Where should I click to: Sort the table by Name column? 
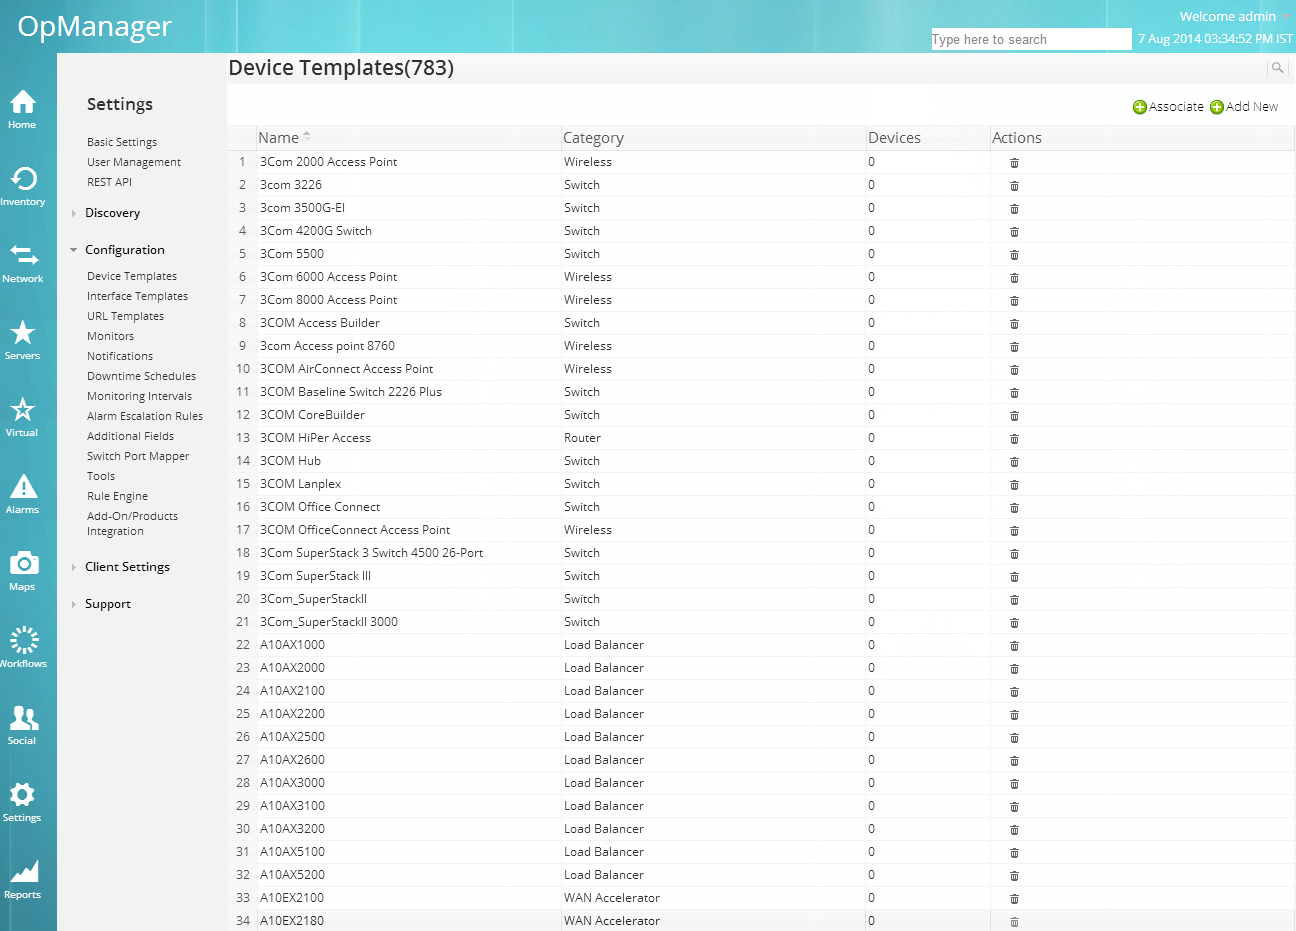coord(279,138)
